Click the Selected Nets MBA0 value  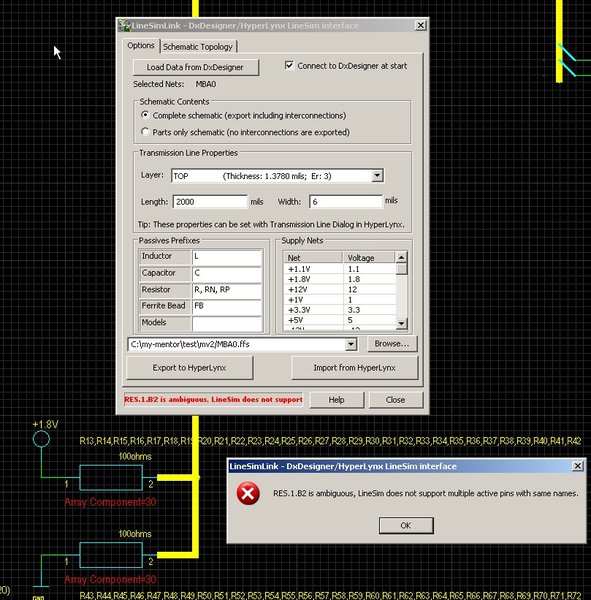click(206, 84)
